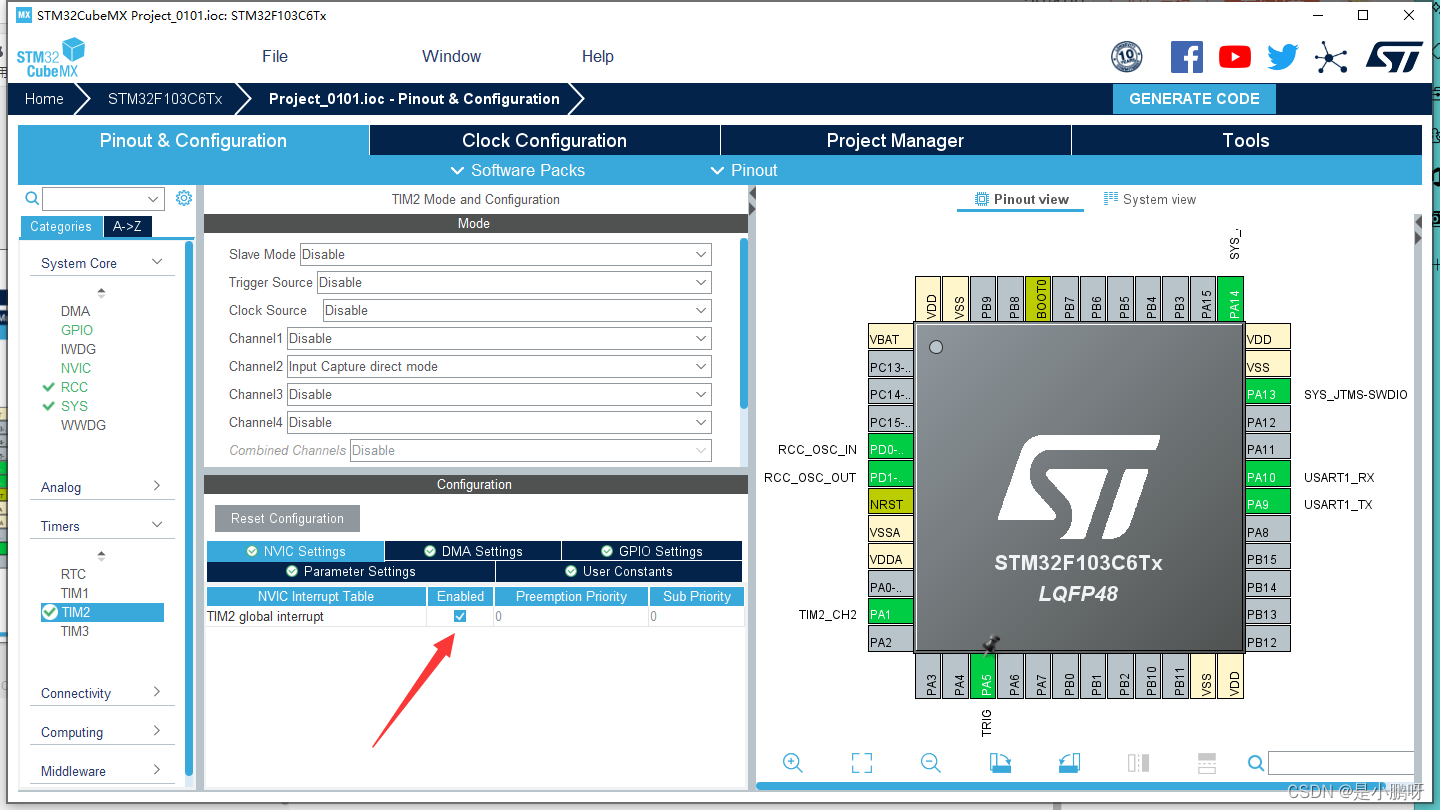Image resolution: width=1440 pixels, height=810 pixels.
Task: Open the categories settings gear icon
Action: pyautogui.click(x=184, y=198)
